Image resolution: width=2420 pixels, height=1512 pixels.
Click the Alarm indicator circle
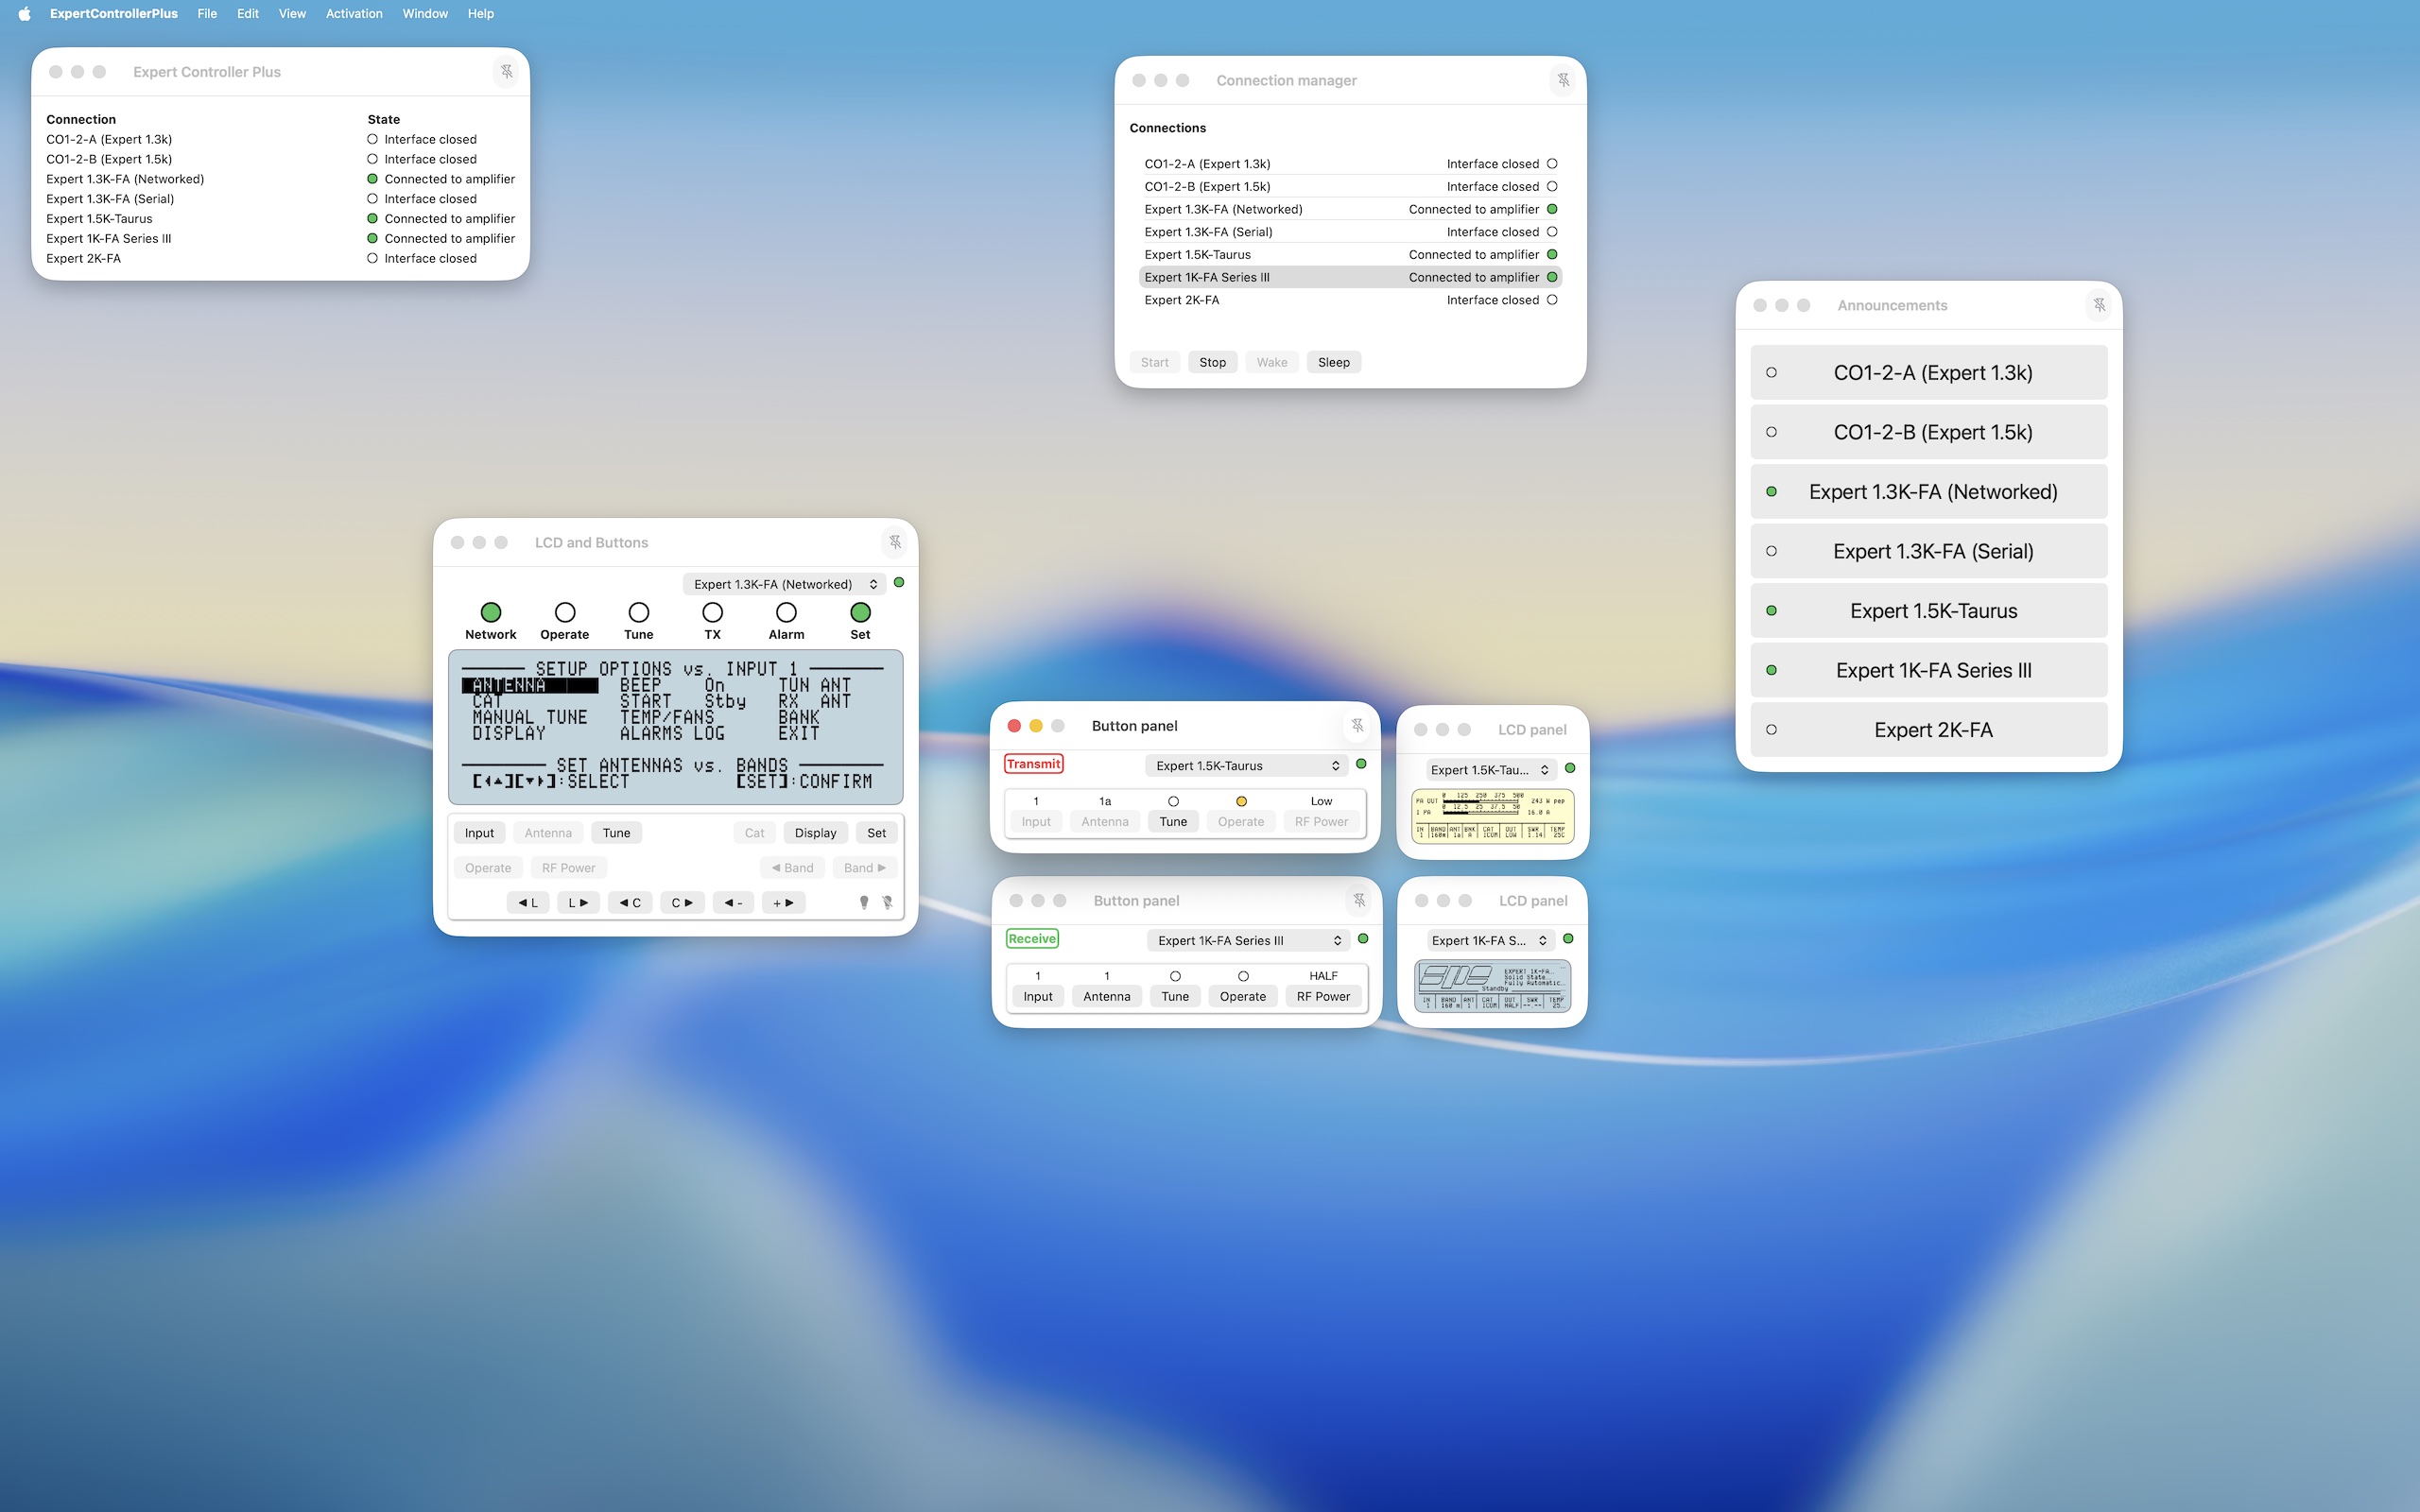coord(786,612)
